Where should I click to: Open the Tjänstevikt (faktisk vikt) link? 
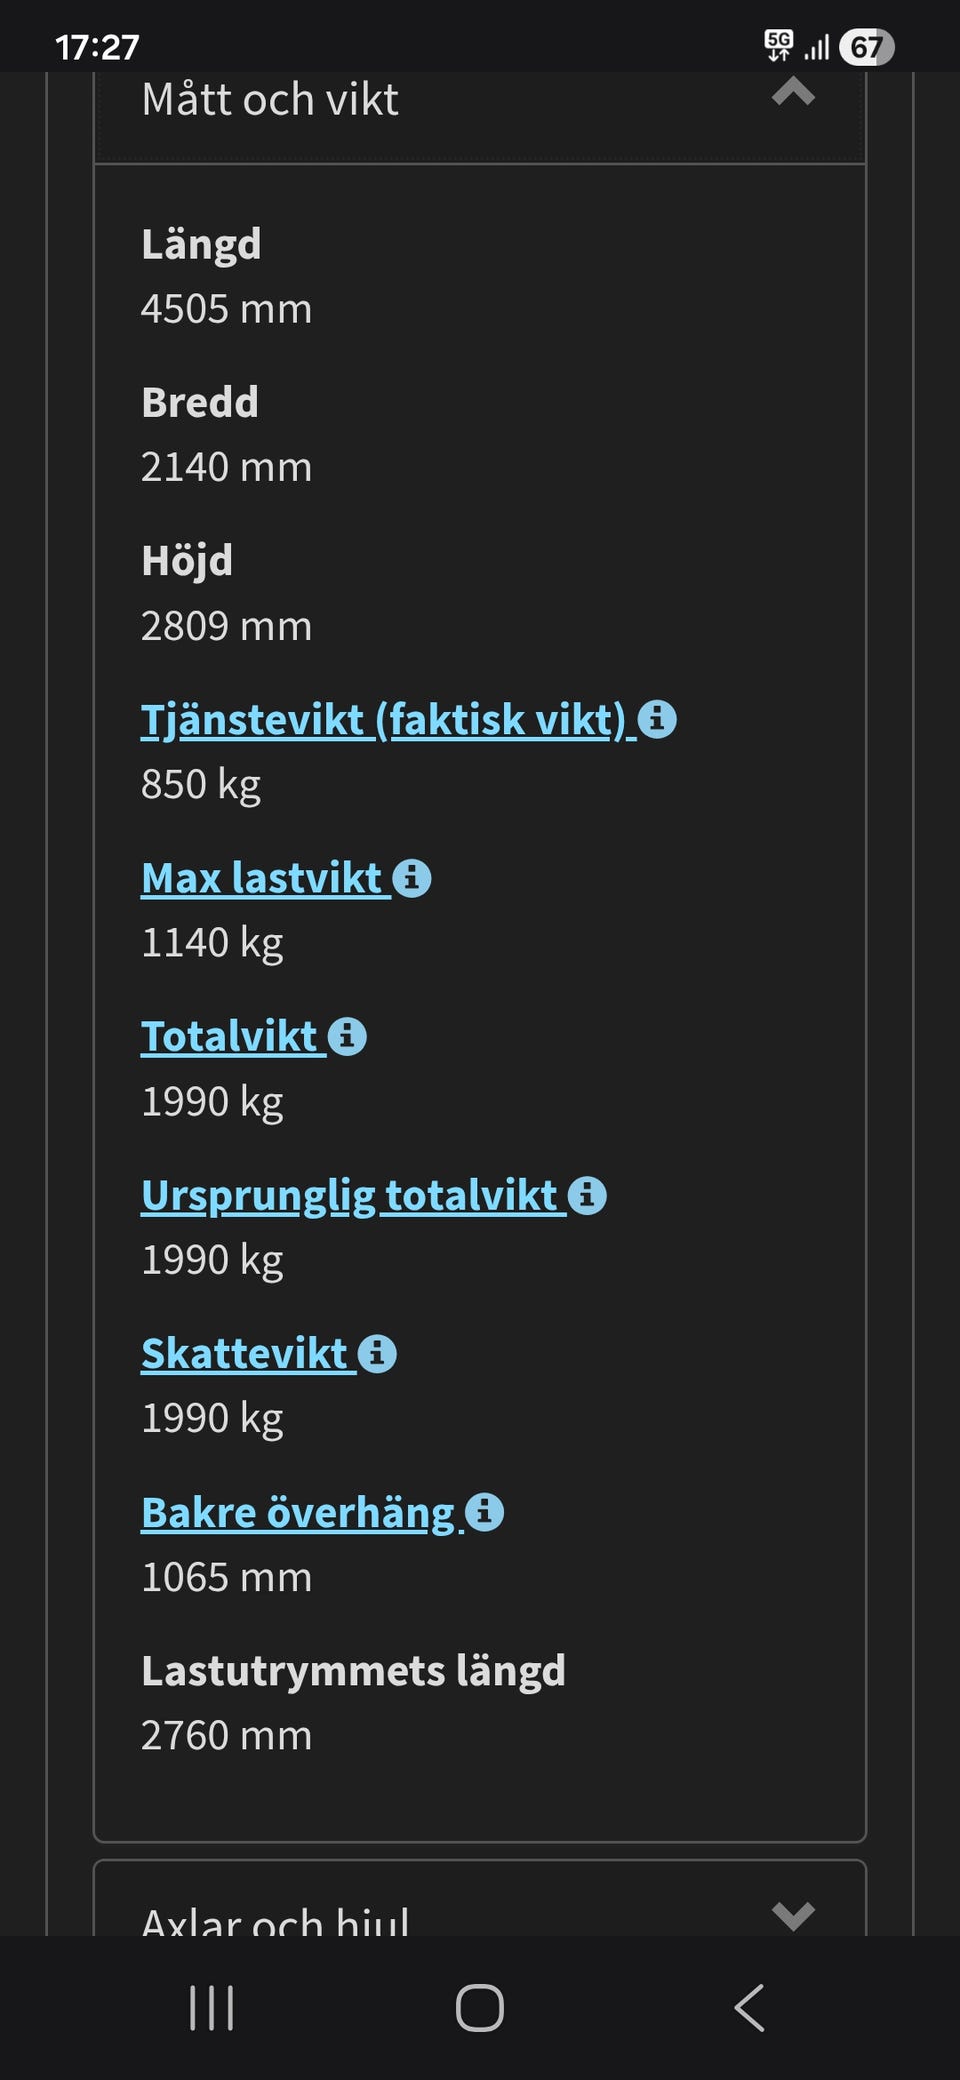pos(383,720)
